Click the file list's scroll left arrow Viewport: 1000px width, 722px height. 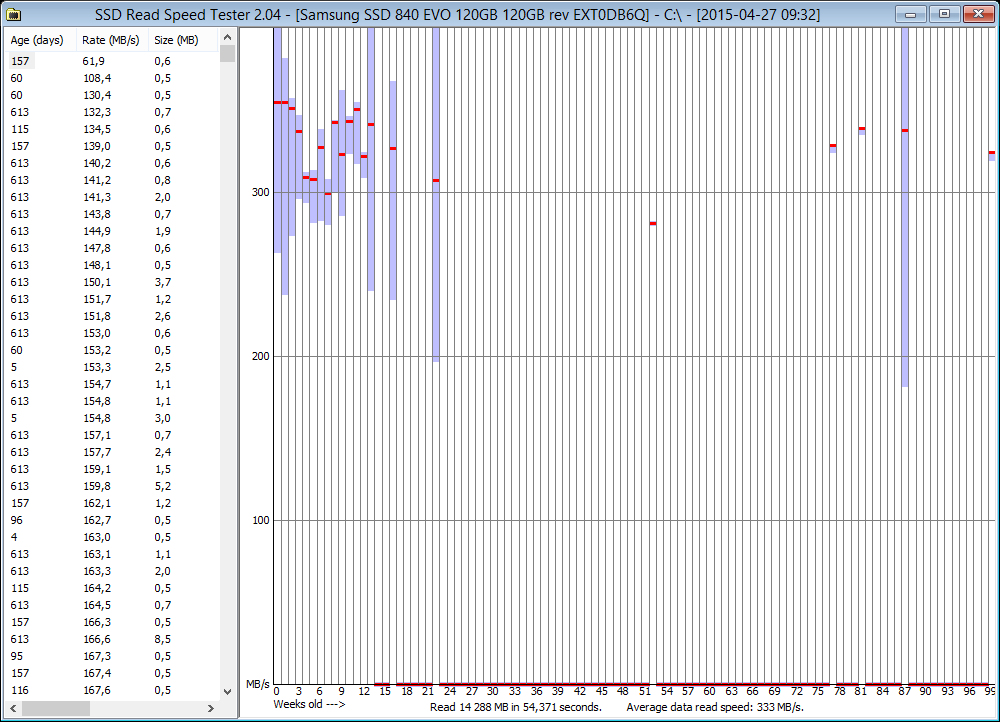click(x=13, y=708)
